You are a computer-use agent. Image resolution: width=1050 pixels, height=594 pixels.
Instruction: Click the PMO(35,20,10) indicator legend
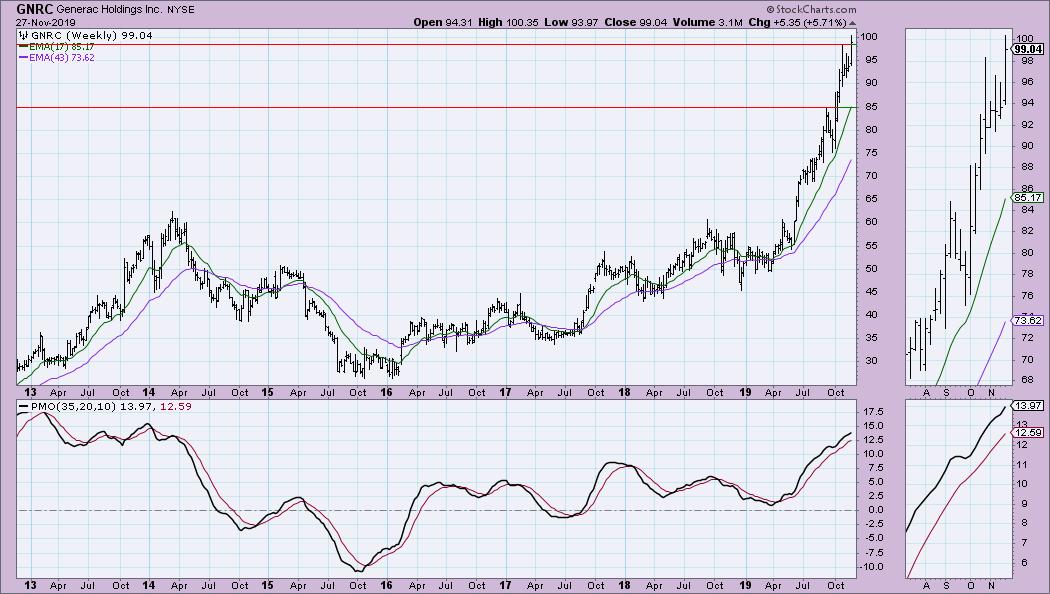(x=86, y=406)
